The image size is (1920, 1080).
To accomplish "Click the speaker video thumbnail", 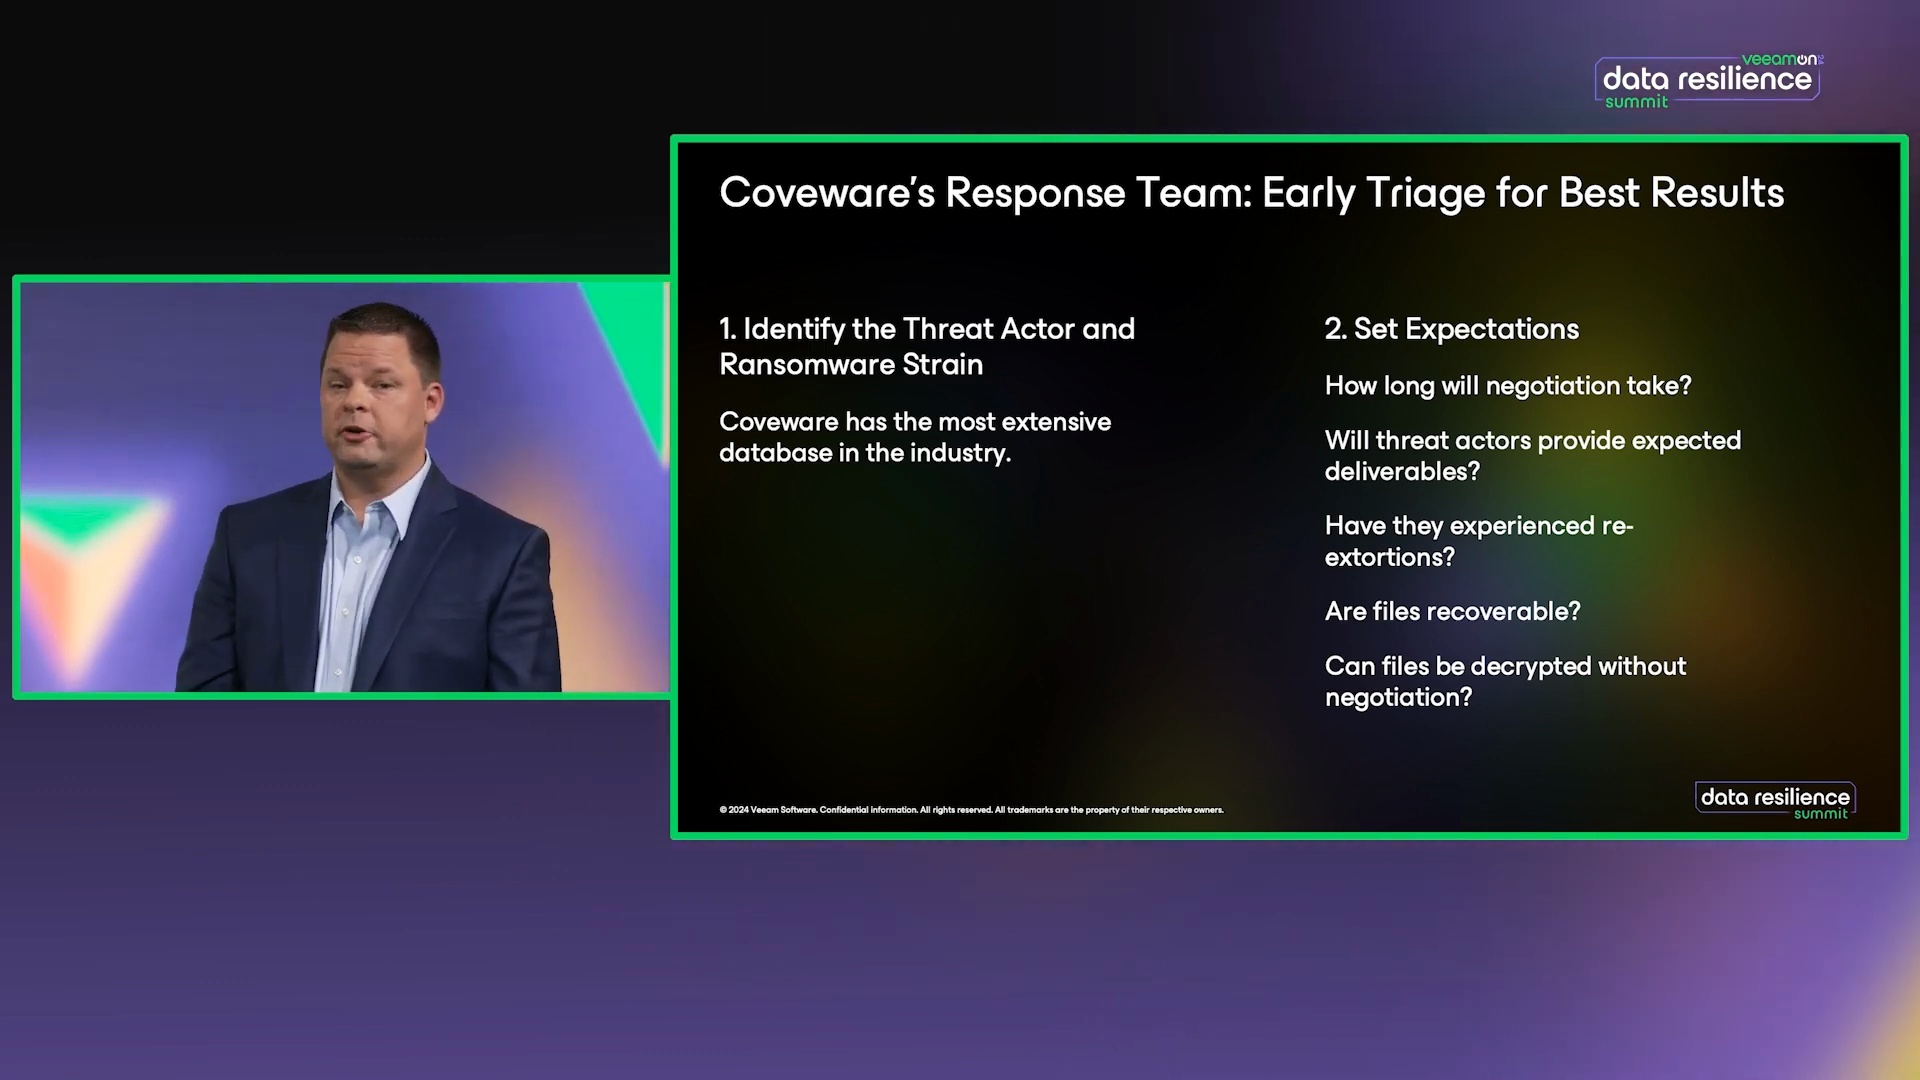I will (343, 487).
